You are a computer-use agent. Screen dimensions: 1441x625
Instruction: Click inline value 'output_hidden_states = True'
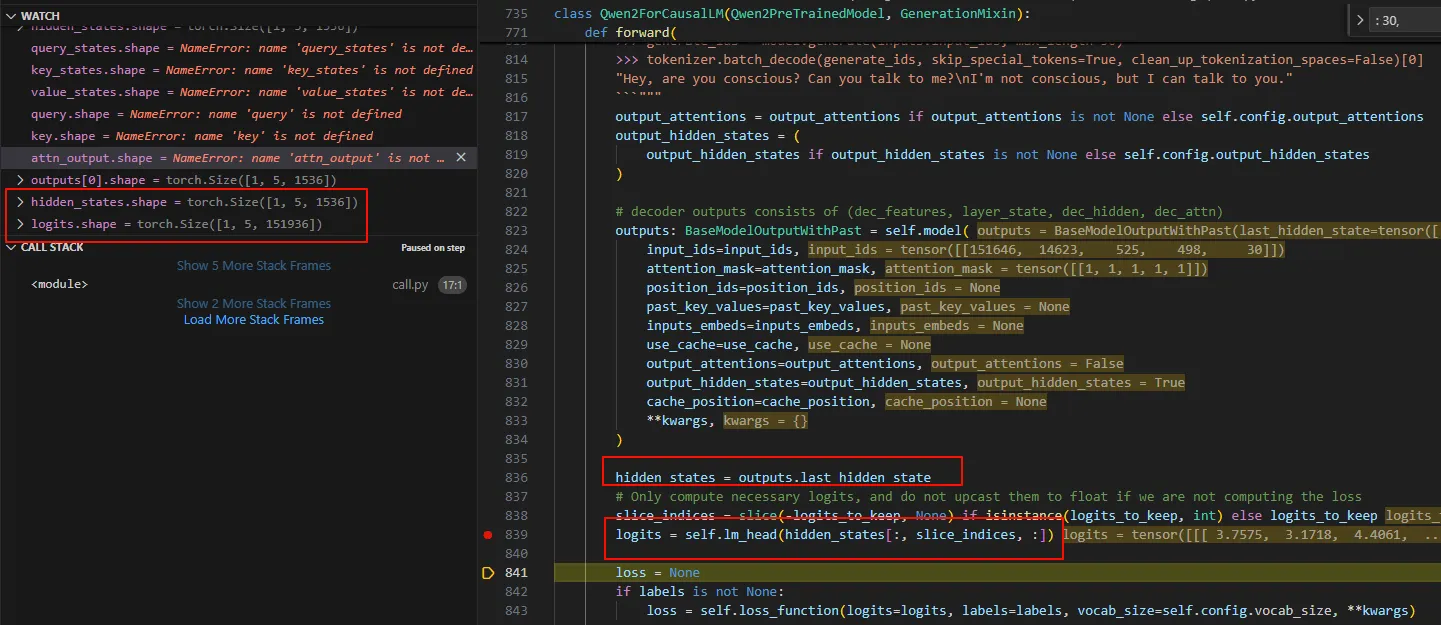pos(1081,383)
